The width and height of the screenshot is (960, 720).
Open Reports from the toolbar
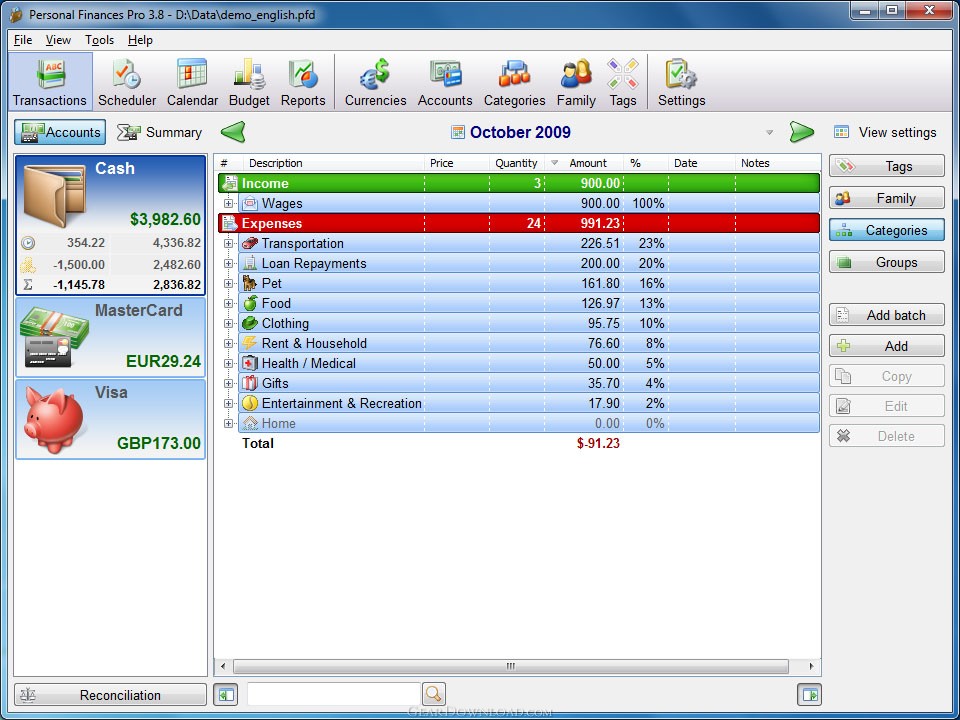point(303,82)
